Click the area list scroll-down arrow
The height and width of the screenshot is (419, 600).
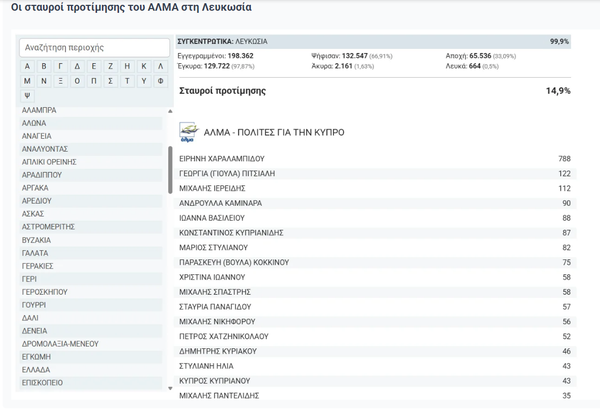[x=170, y=388]
